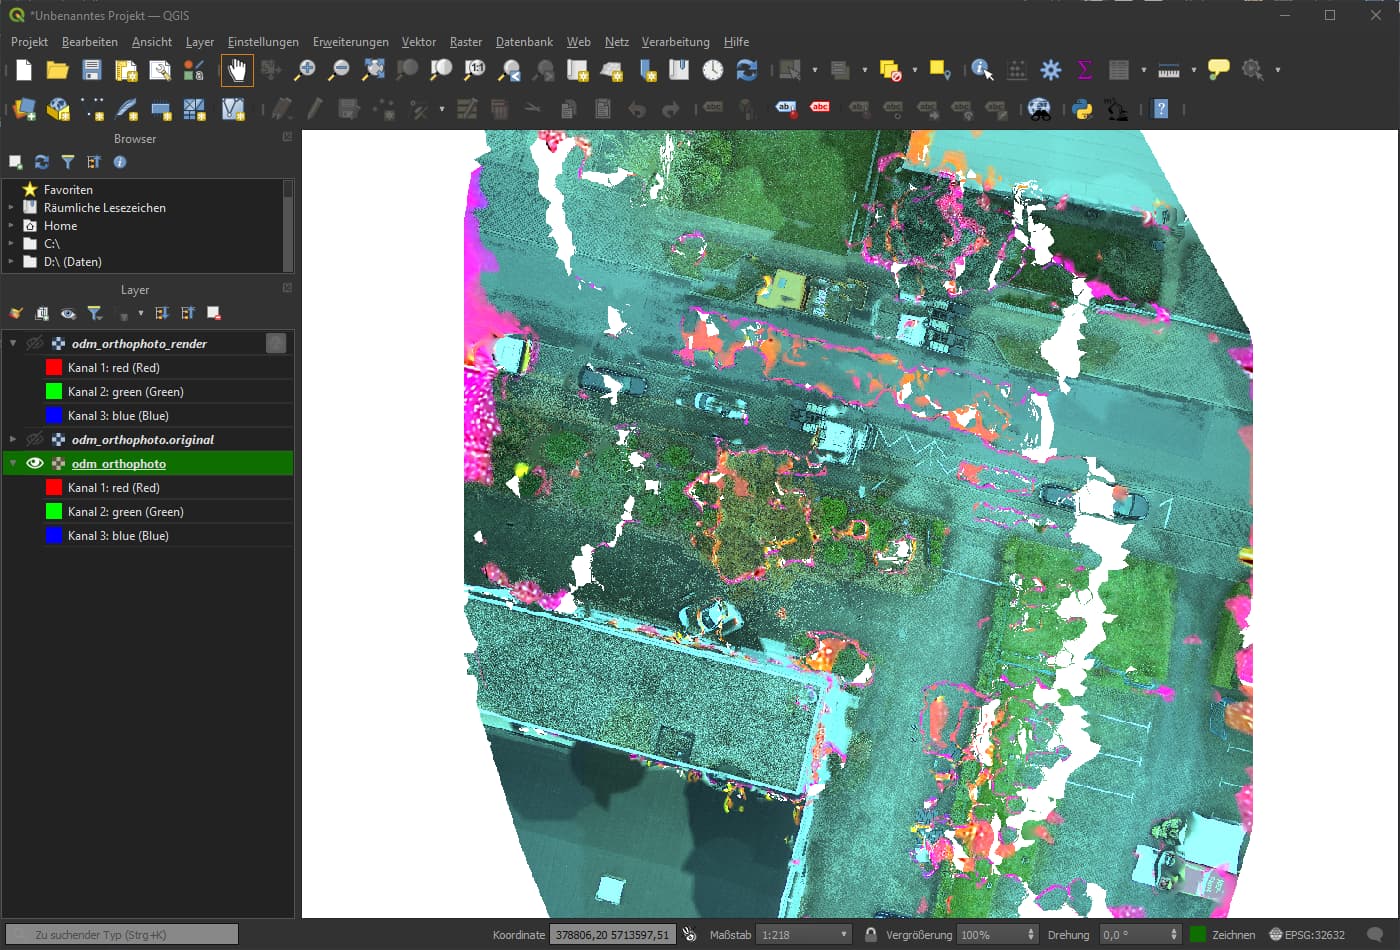Open the Identify Features tool
Viewport: 1400px width, 950px height.
[x=981, y=70]
